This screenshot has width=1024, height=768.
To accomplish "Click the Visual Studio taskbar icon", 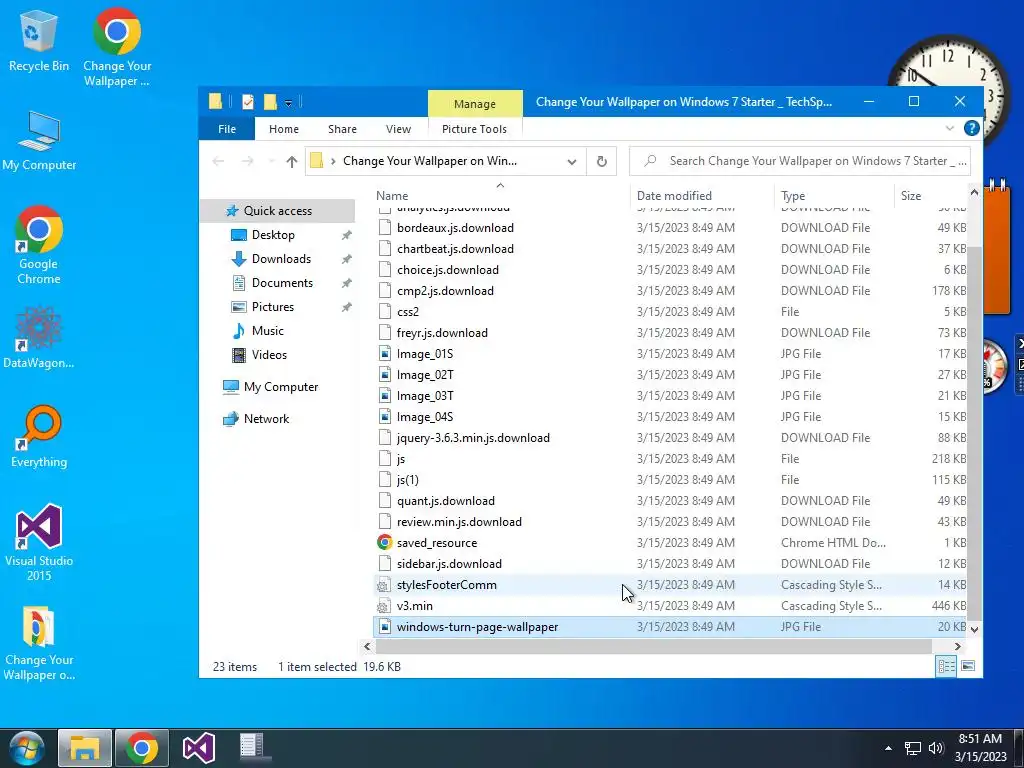I will click(199, 748).
